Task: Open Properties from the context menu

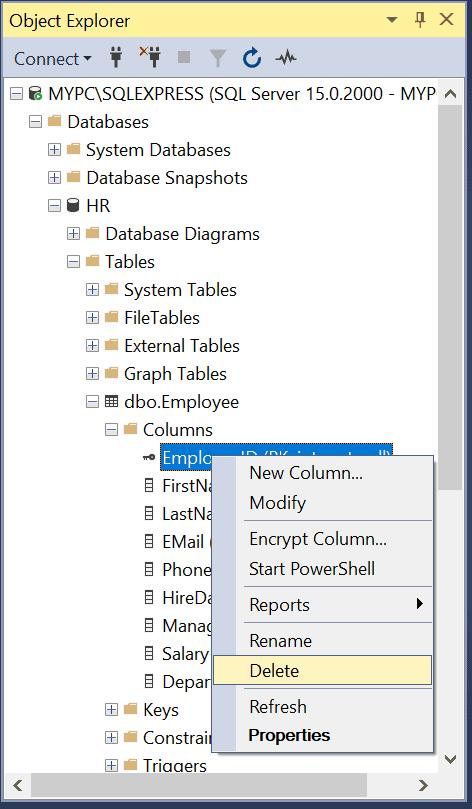Action: 322,735
